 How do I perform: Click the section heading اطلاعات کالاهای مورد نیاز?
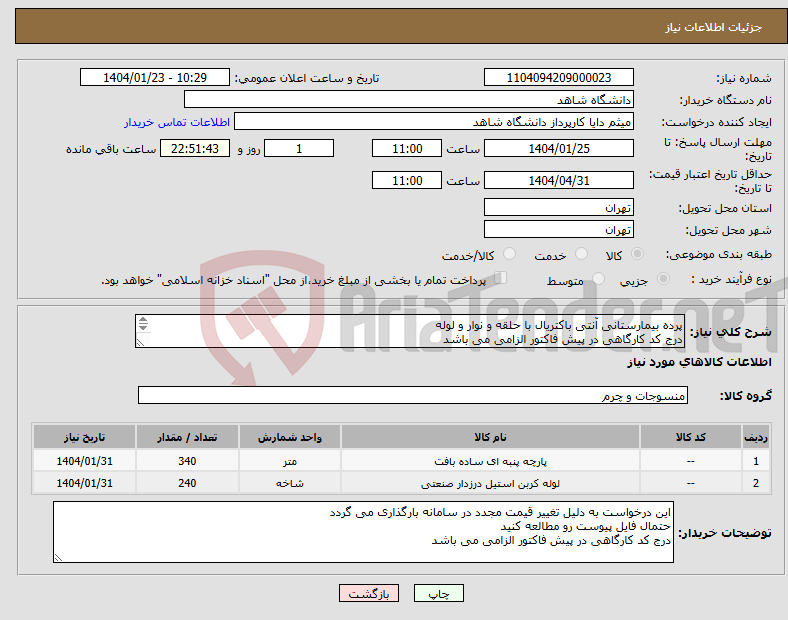pyautogui.click(x=699, y=362)
